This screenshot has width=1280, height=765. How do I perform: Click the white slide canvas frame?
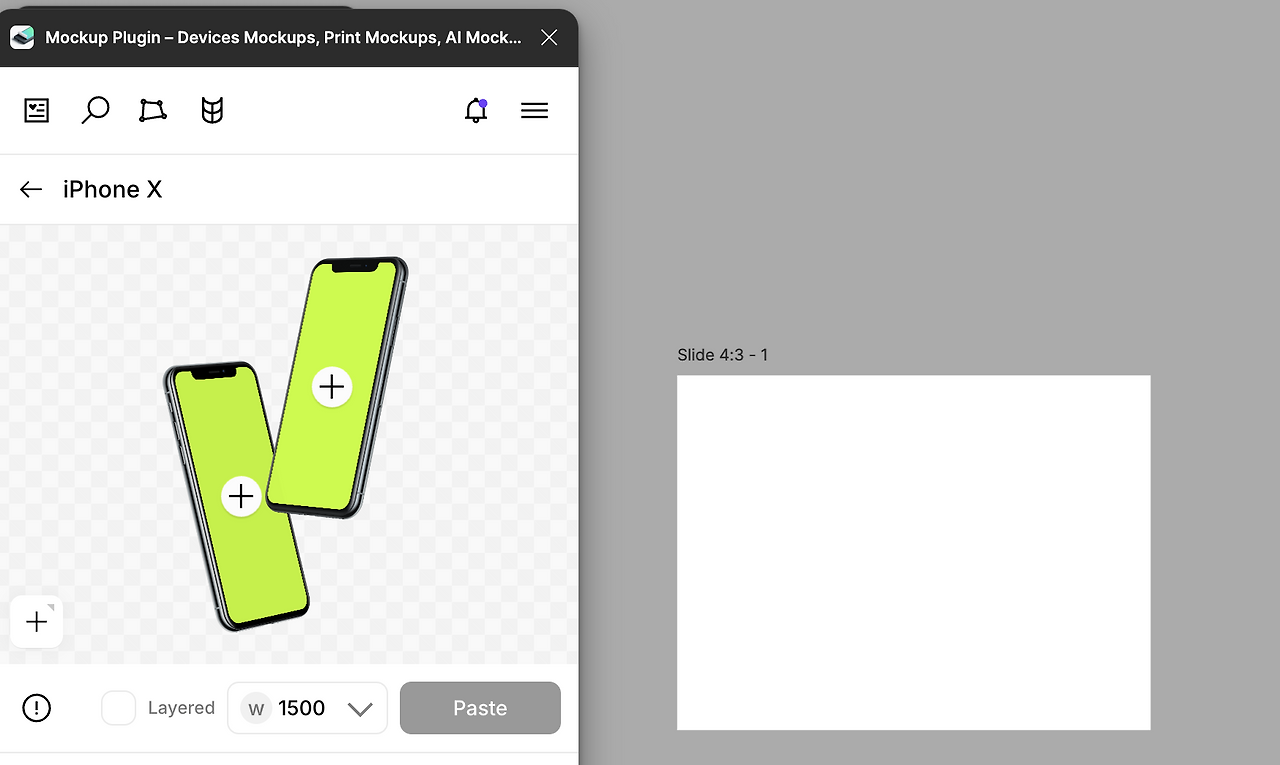point(914,553)
